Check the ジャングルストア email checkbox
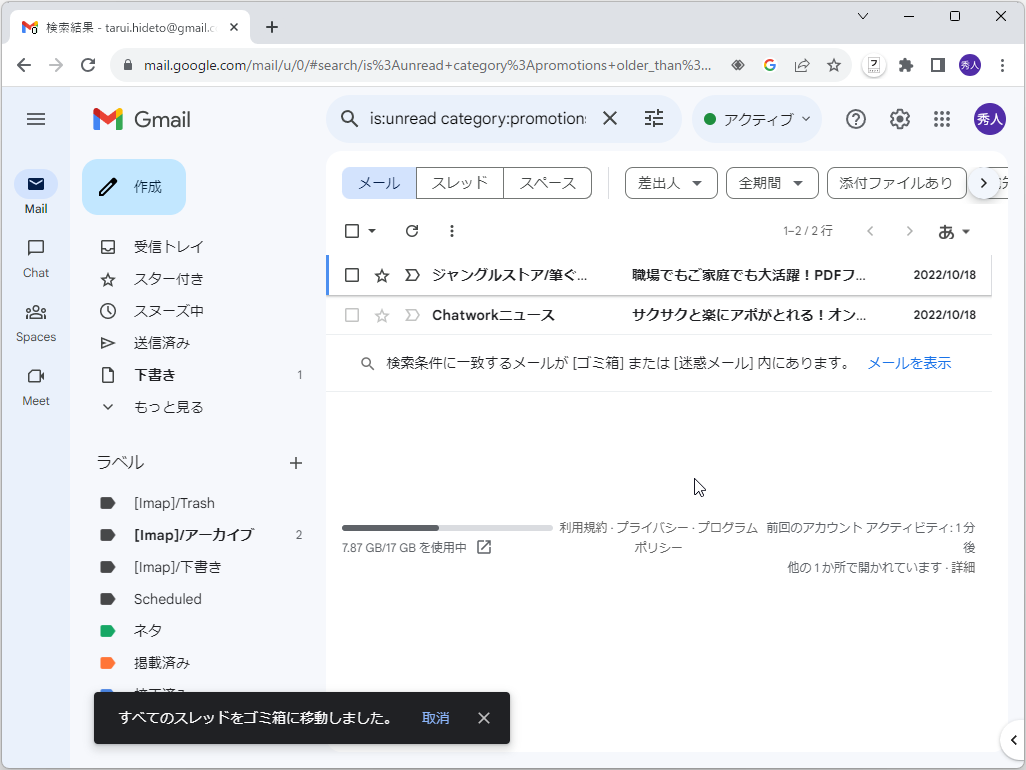1026x770 pixels. (x=351, y=274)
